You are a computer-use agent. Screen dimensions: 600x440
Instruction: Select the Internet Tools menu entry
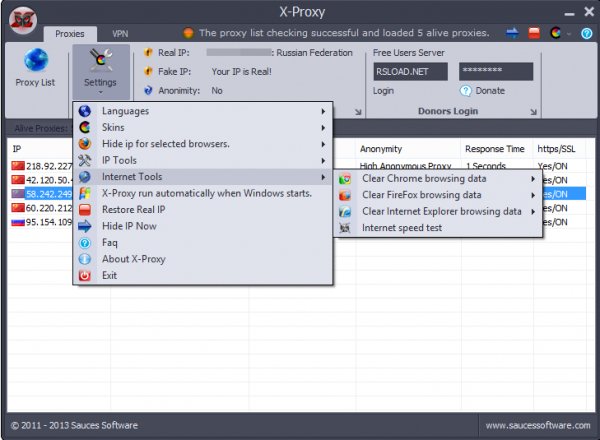click(x=202, y=177)
